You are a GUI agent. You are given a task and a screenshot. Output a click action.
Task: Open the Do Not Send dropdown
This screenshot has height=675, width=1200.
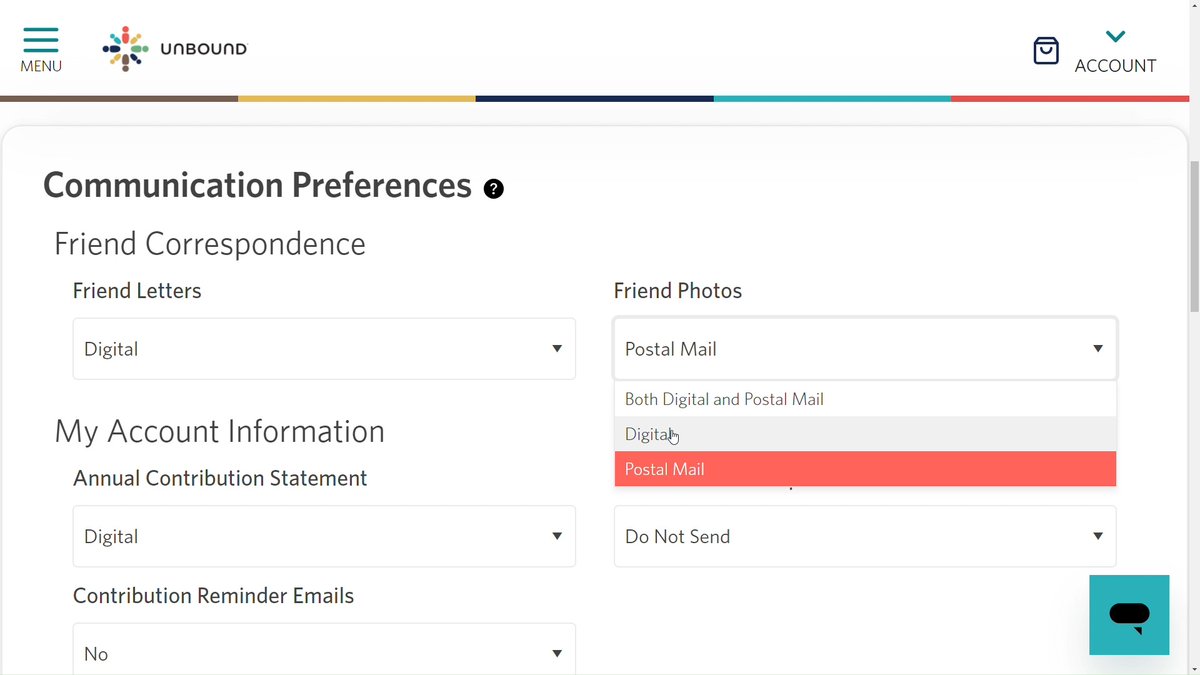tap(865, 536)
